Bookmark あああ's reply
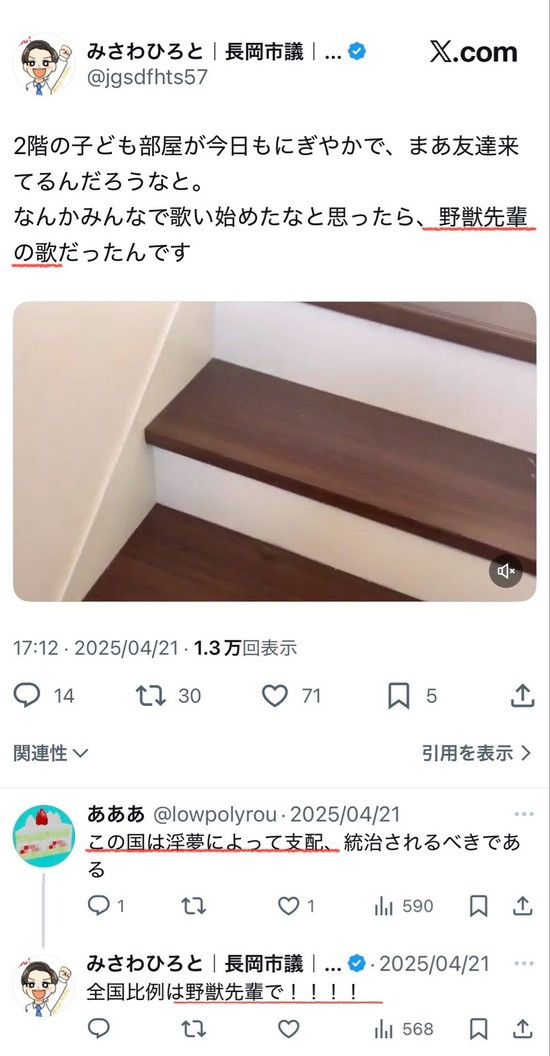This screenshot has height=1056, width=550. coord(478,906)
